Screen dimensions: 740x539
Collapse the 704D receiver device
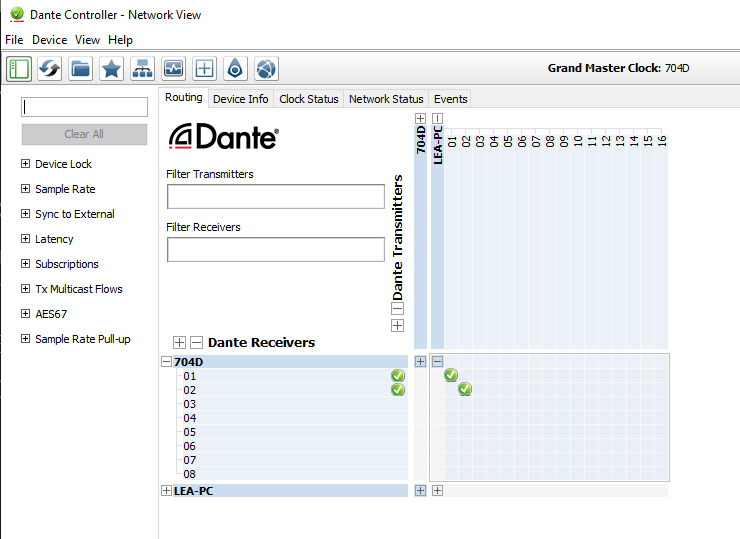(x=166, y=362)
